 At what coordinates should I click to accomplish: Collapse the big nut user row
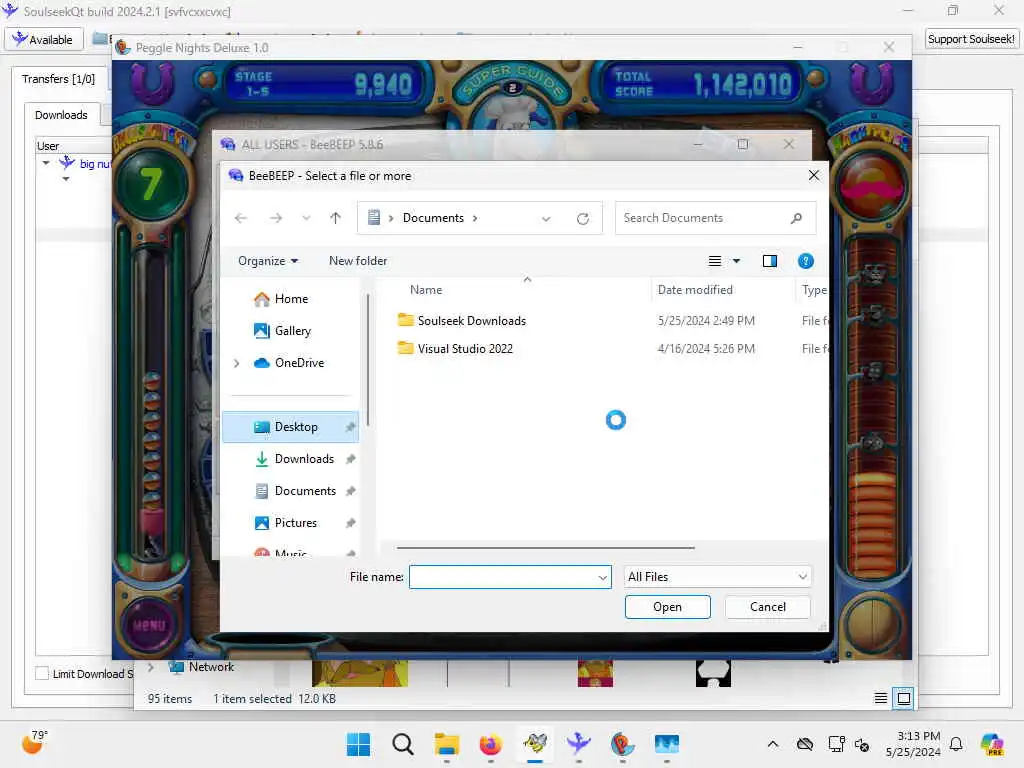[x=46, y=163]
